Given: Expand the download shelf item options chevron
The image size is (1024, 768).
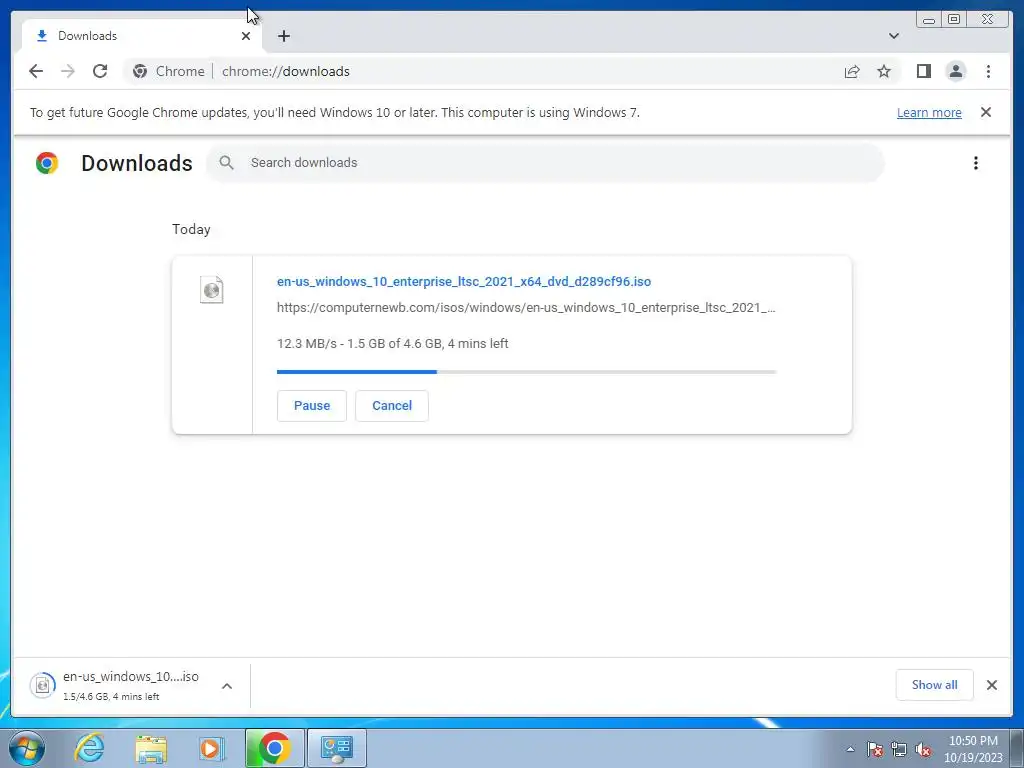Looking at the screenshot, I should [x=227, y=686].
